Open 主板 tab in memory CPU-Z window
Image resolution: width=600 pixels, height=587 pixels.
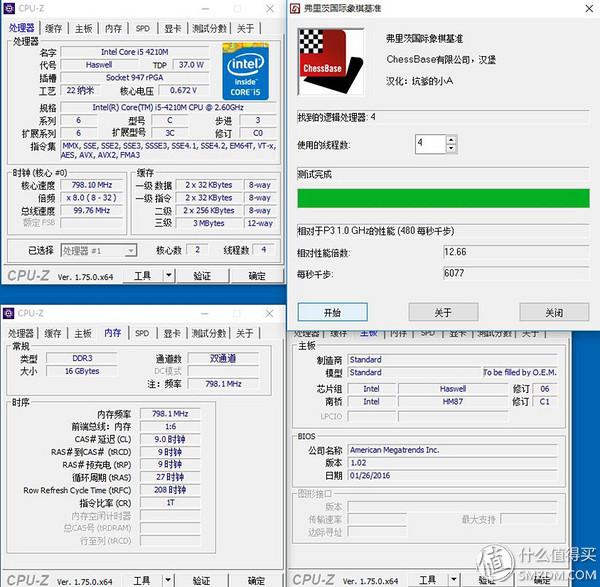point(83,333)
